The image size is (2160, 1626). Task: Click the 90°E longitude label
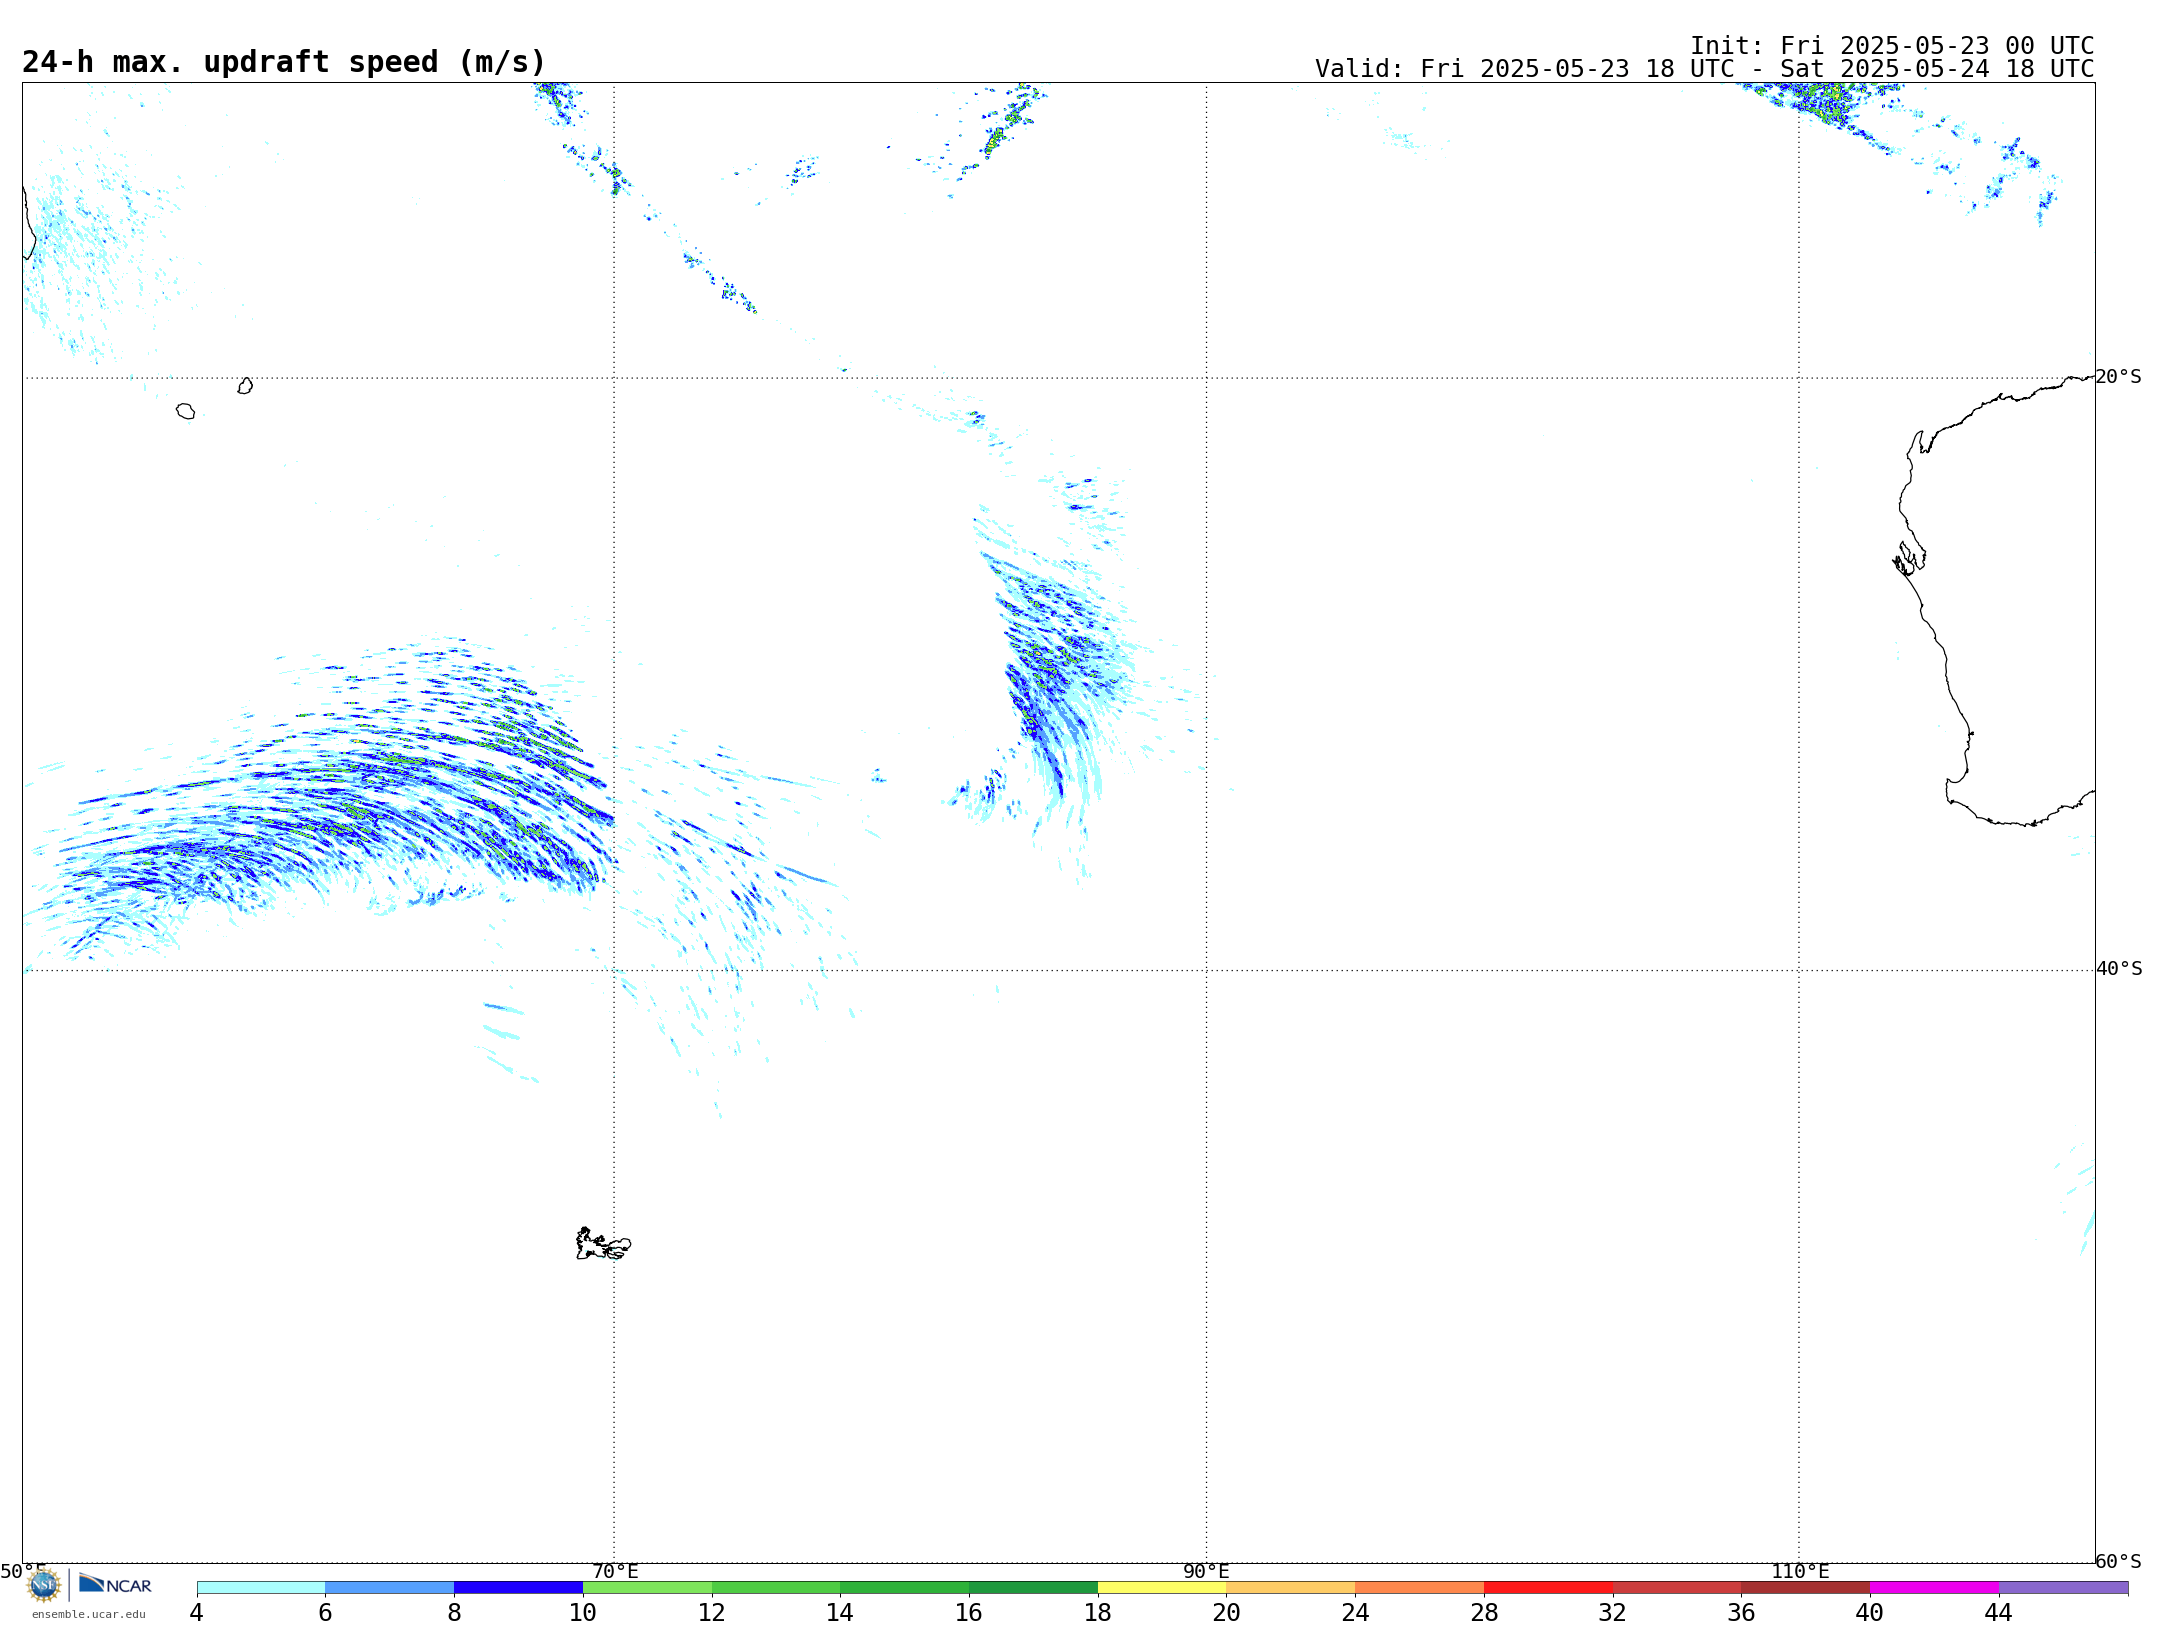[x=1206, y=1572]
